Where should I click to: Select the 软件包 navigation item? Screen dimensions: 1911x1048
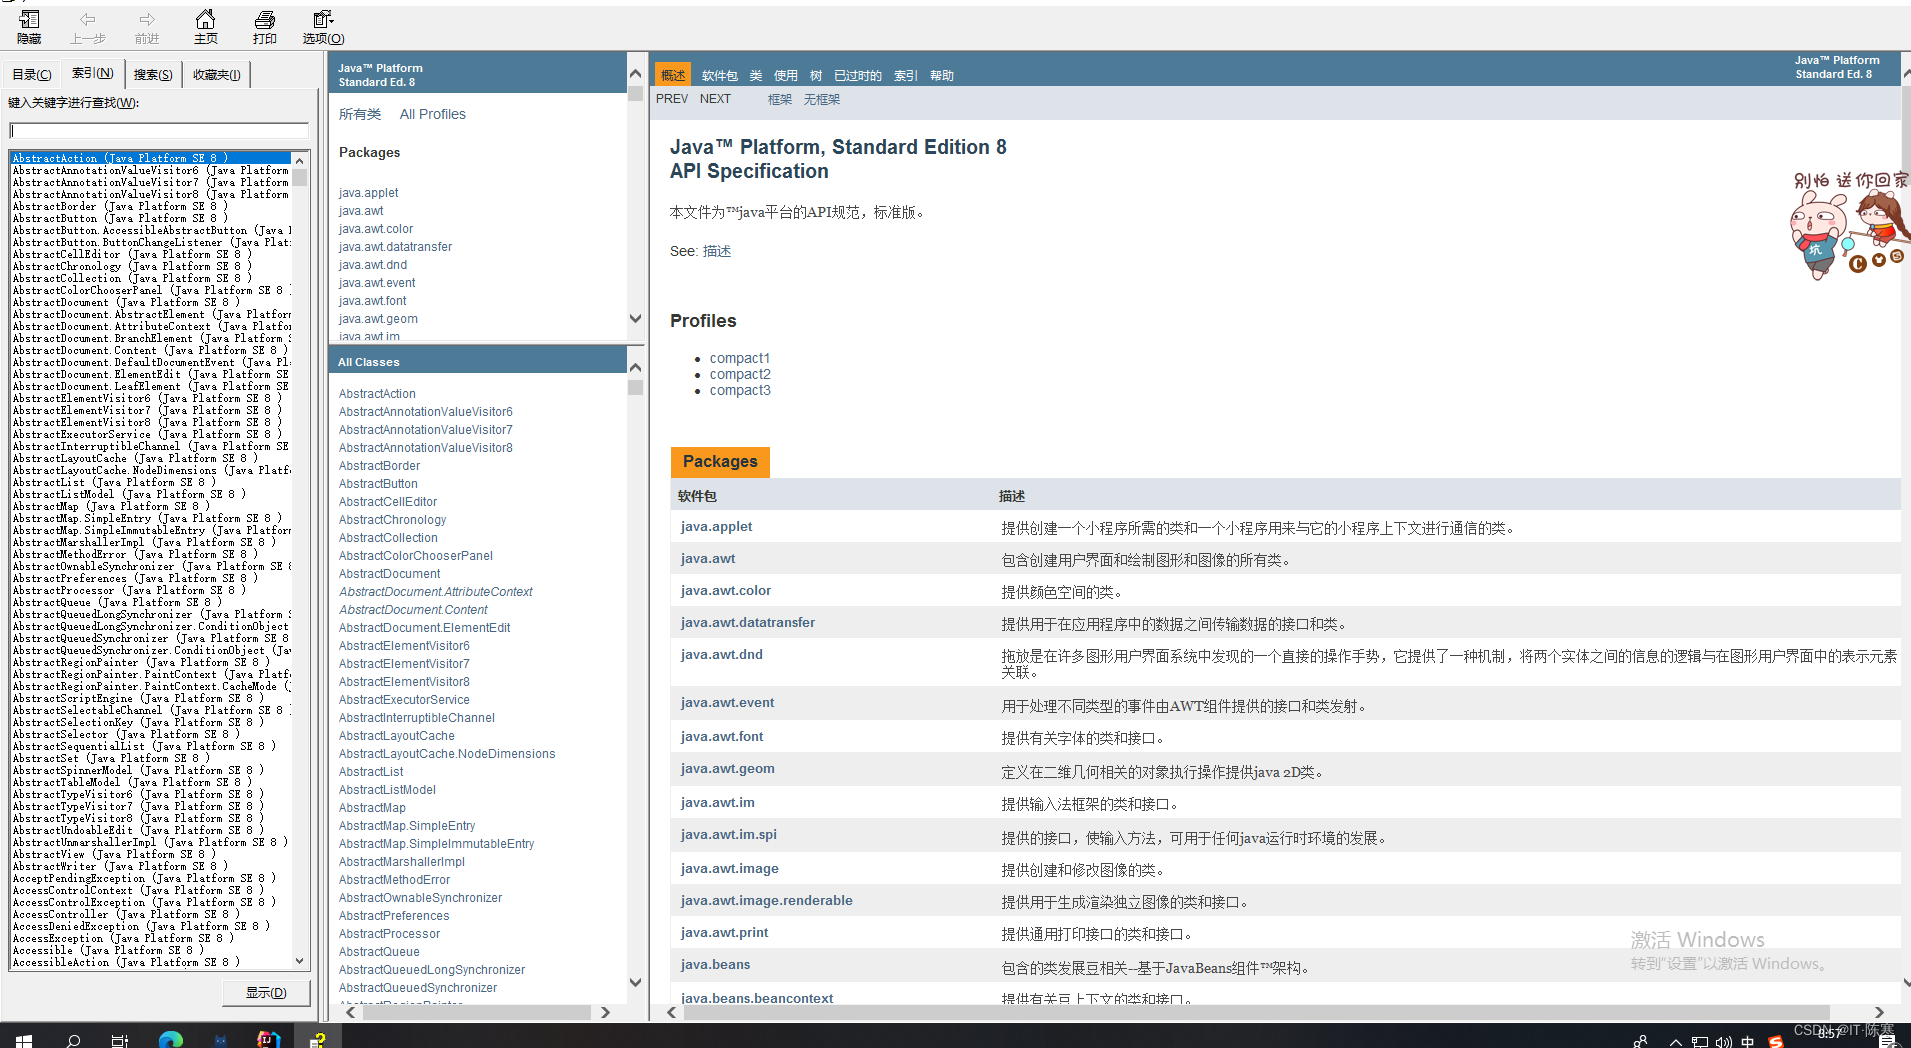720,76
